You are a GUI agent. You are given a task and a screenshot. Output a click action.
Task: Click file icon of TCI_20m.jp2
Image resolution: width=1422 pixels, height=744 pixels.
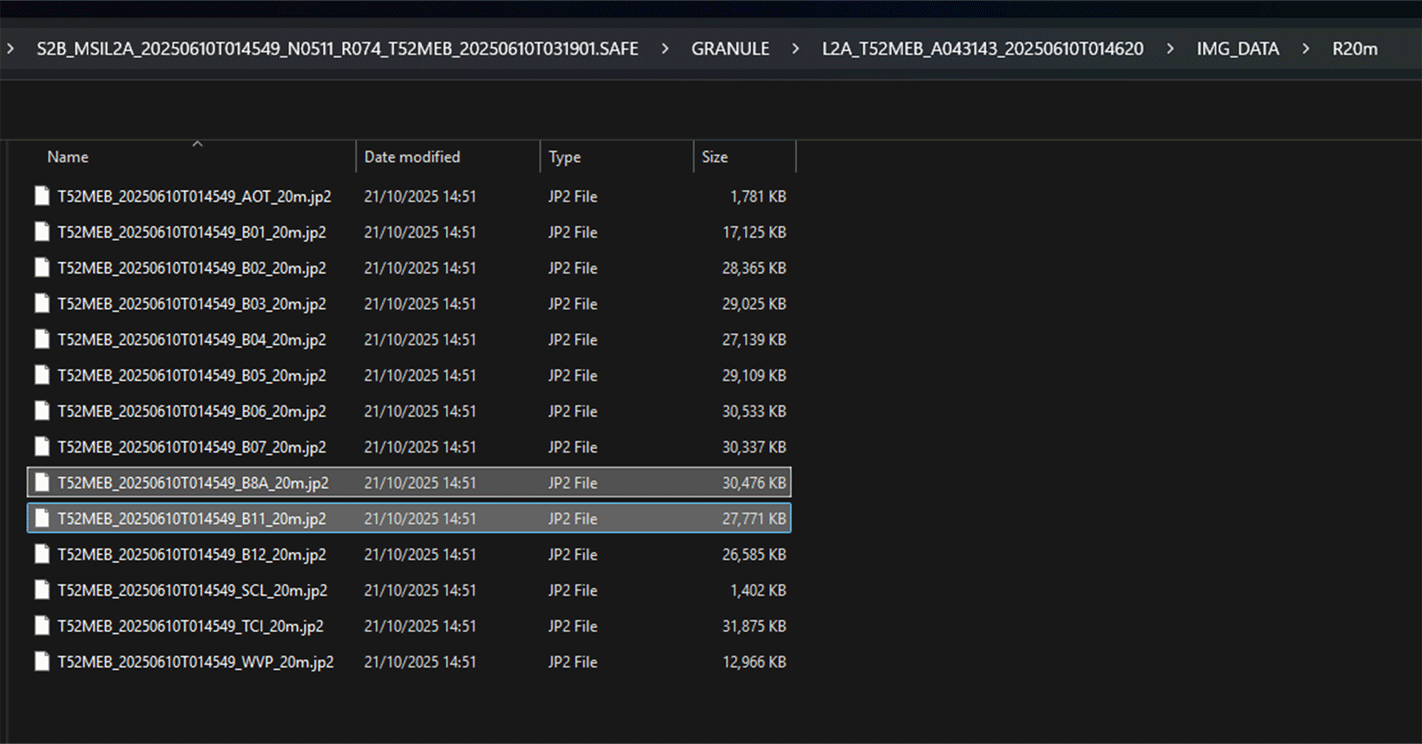(x=42, y=627)
